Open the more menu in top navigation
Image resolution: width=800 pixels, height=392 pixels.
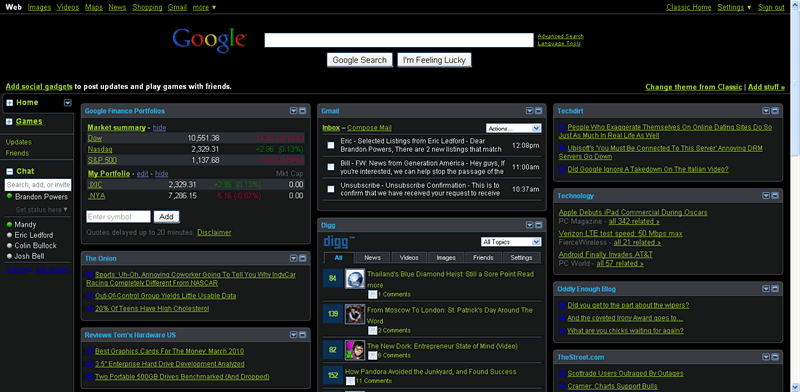pos(204,7)
